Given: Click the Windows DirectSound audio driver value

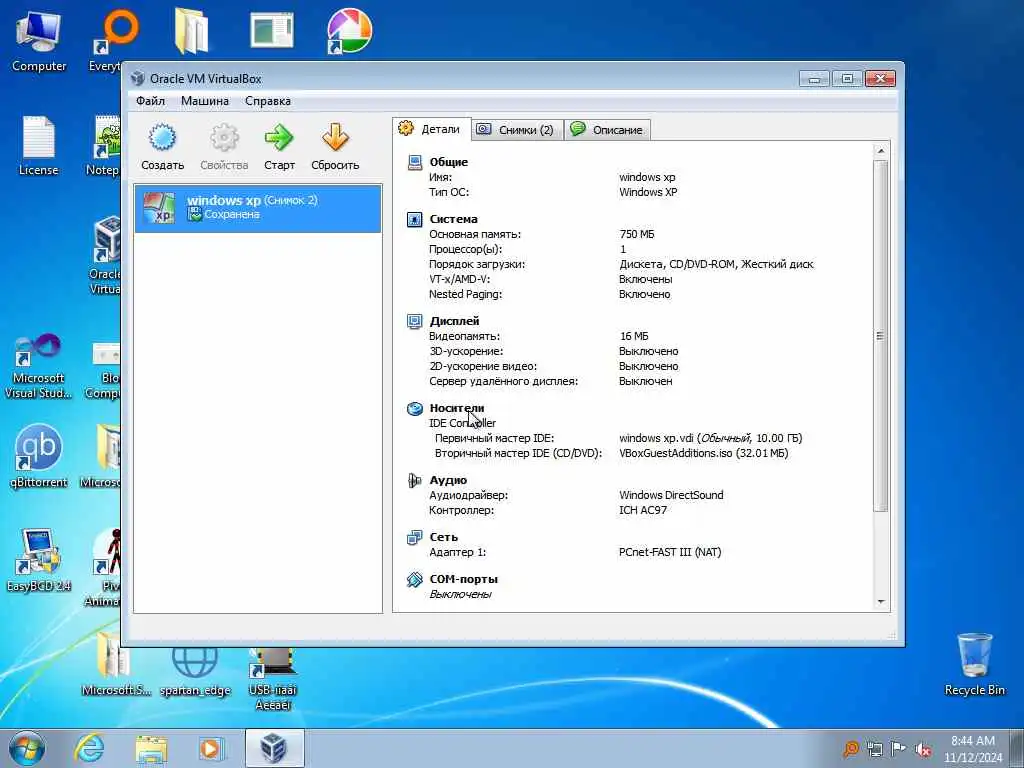Looking at the screenshot, I should 671,495.
